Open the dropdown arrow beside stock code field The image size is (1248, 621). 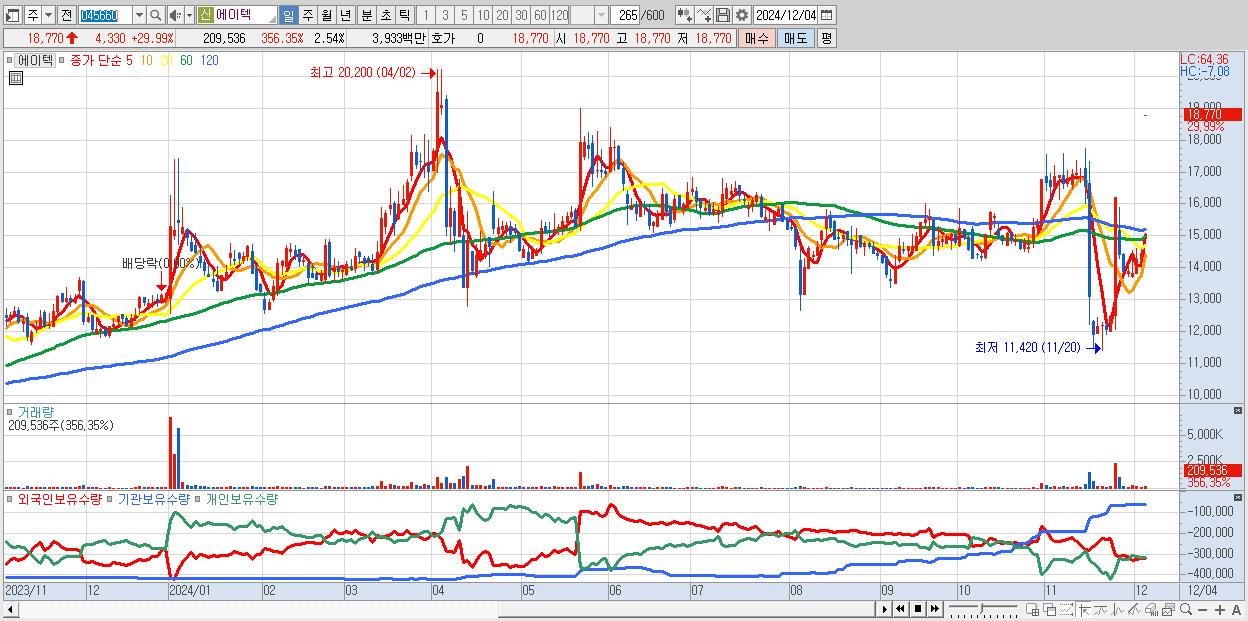point(139,15)
